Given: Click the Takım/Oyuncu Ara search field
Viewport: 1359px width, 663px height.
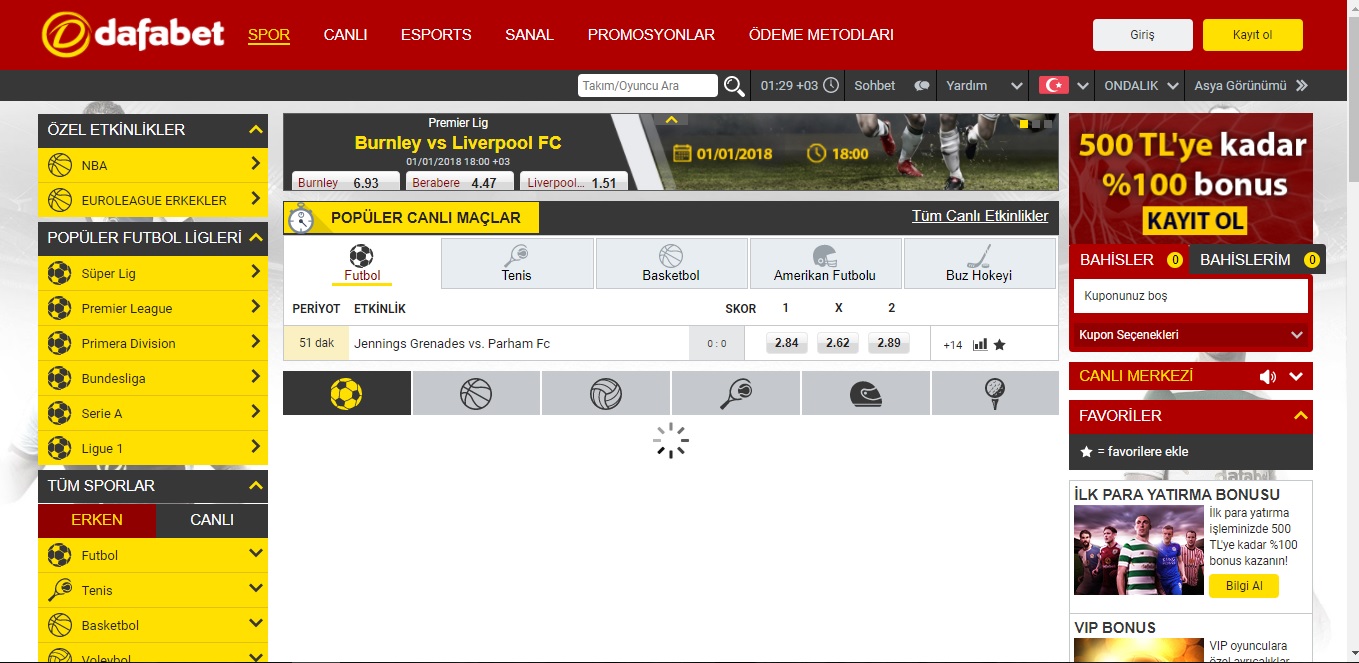Looking at the screenshot, I should [x=648, y=86].
